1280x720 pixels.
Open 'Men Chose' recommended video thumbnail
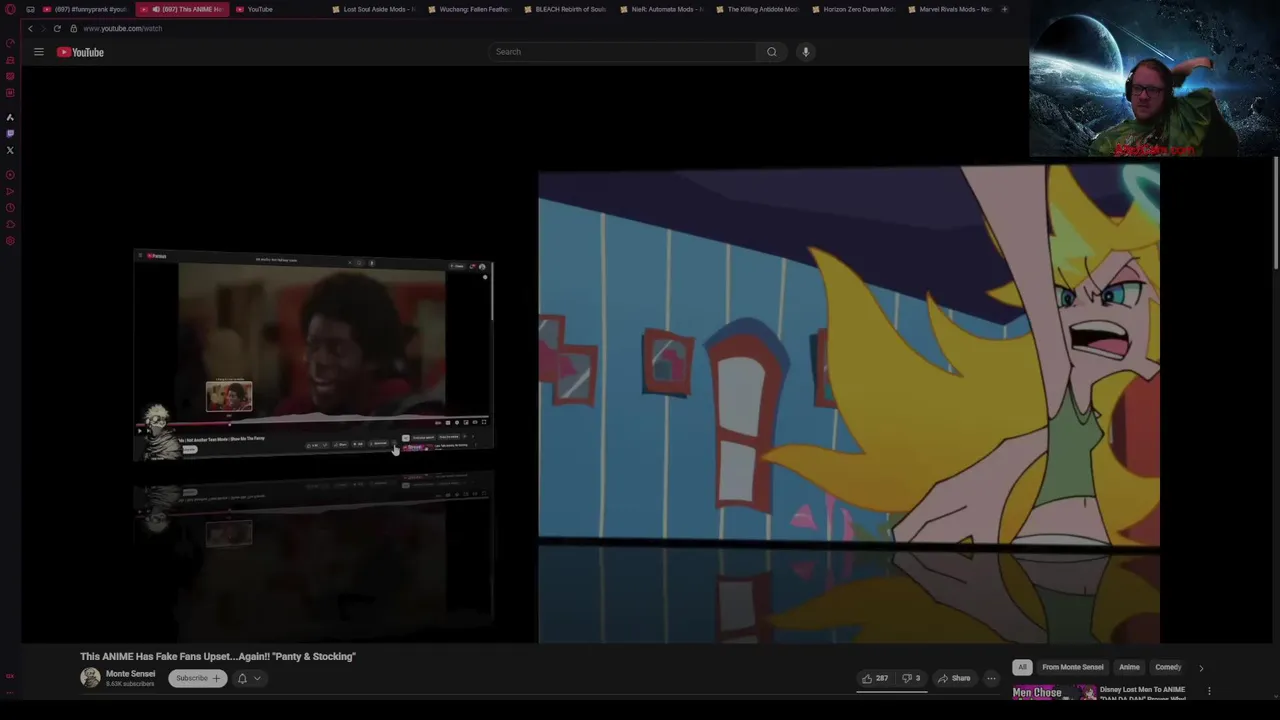coord(1054,692)
